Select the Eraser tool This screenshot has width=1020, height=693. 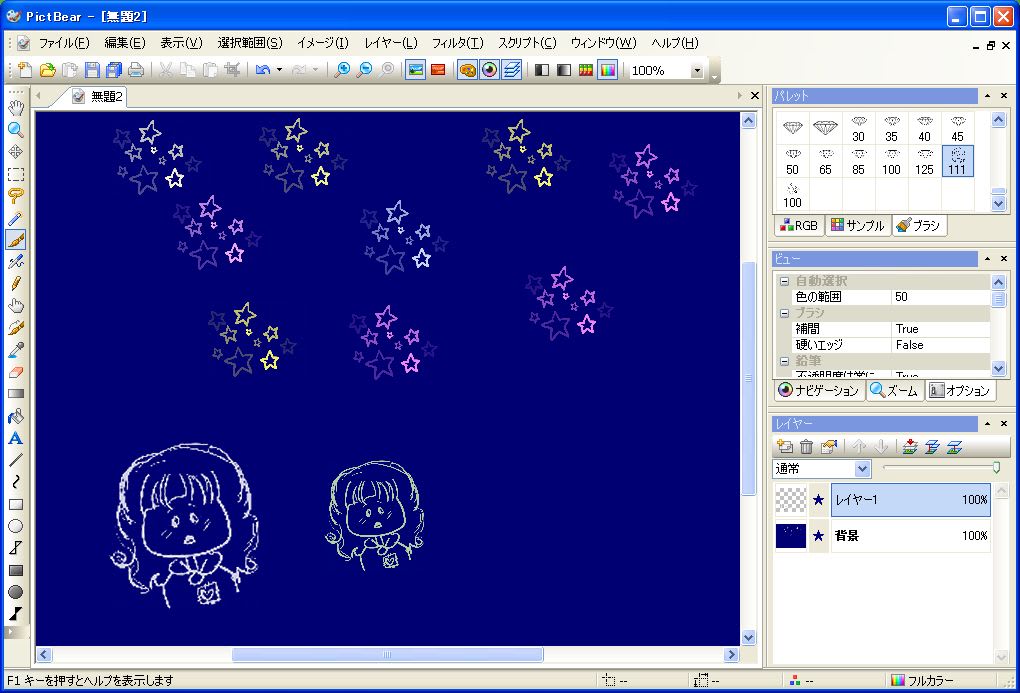pos(16,372)
